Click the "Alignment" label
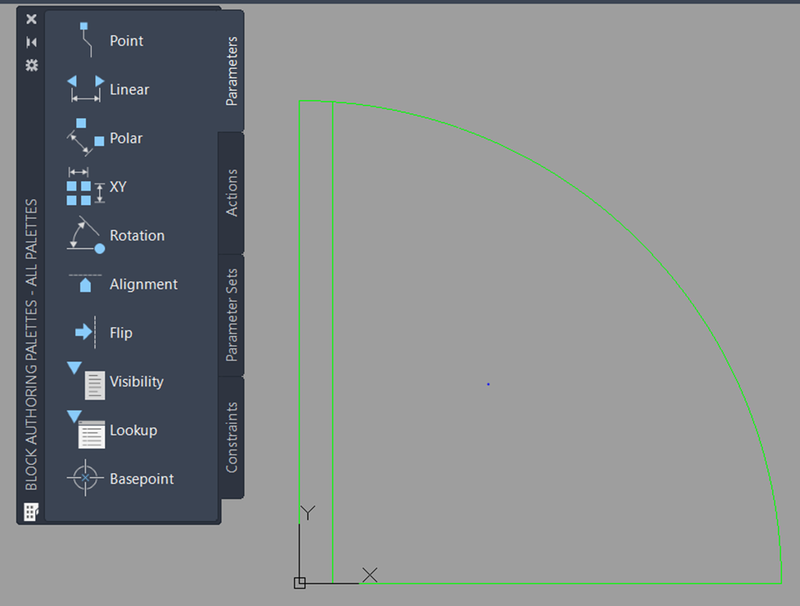Screen dimensions: 800x606 [144, 284]
